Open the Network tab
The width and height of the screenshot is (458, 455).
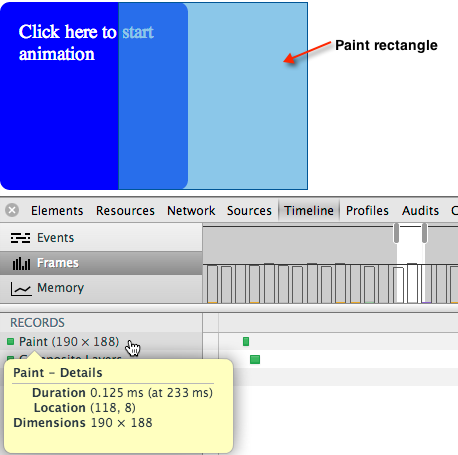pos(191,211)
